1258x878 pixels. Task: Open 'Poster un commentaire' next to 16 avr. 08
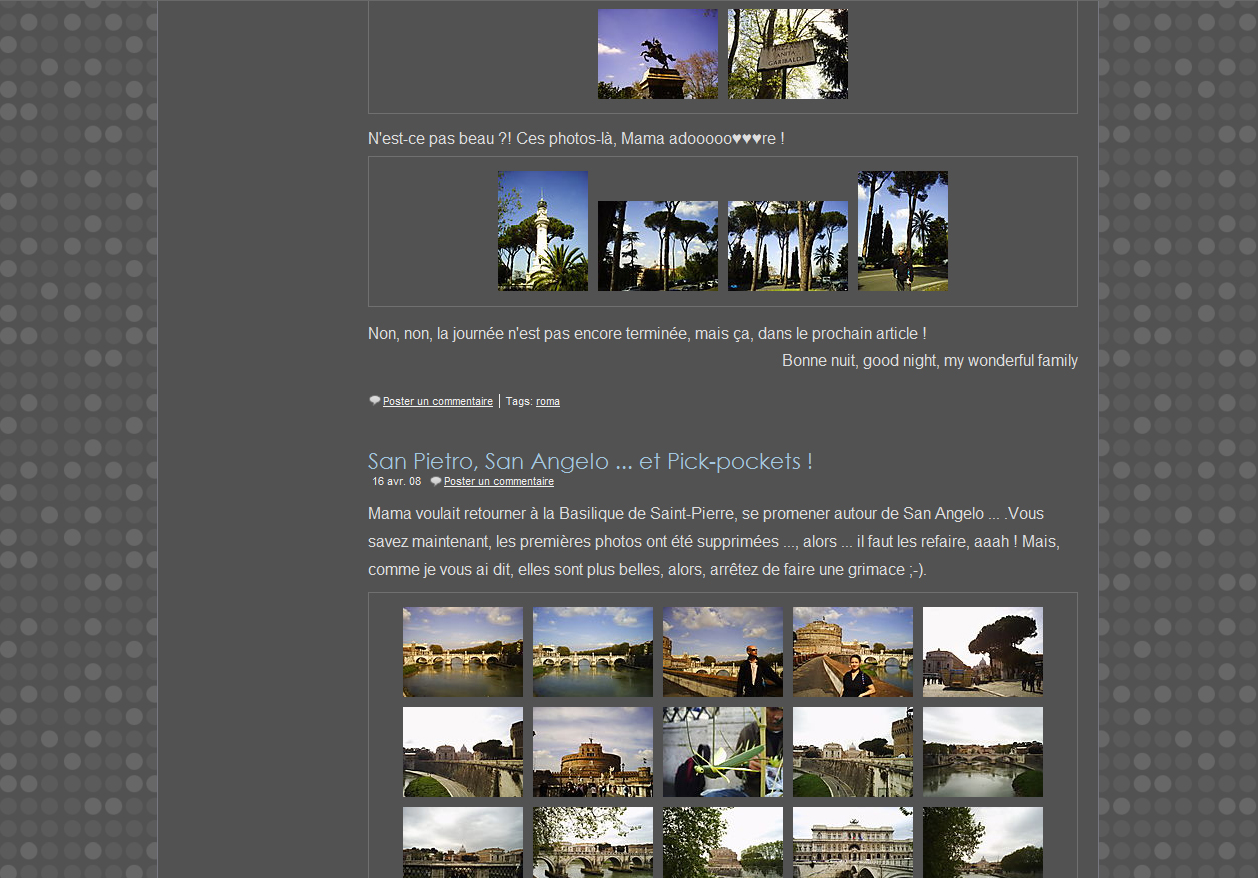498,481
